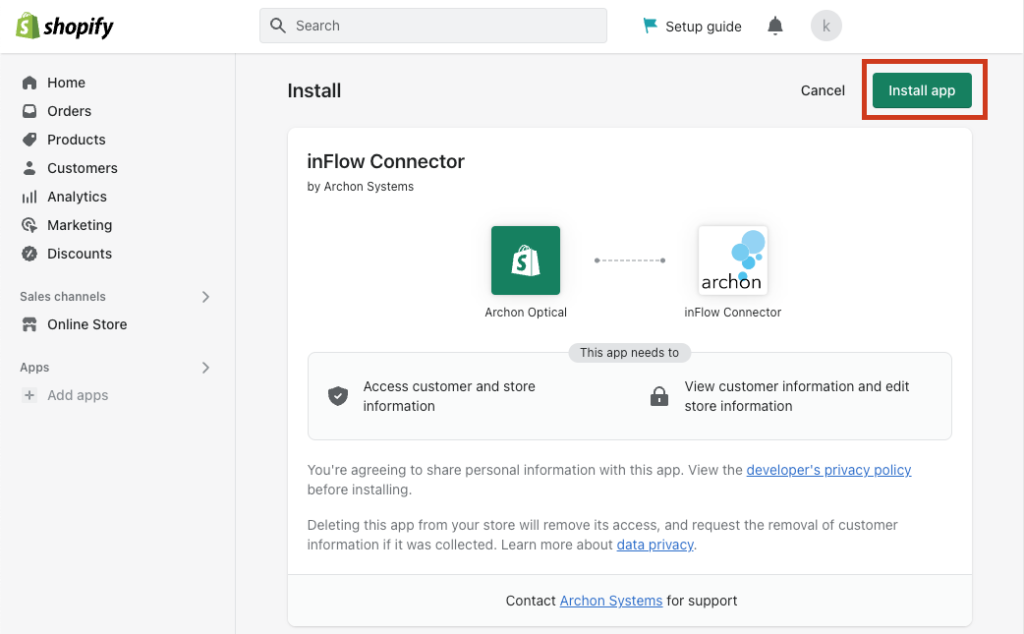Click the Discounts percent badge icon

pos(29,253)
